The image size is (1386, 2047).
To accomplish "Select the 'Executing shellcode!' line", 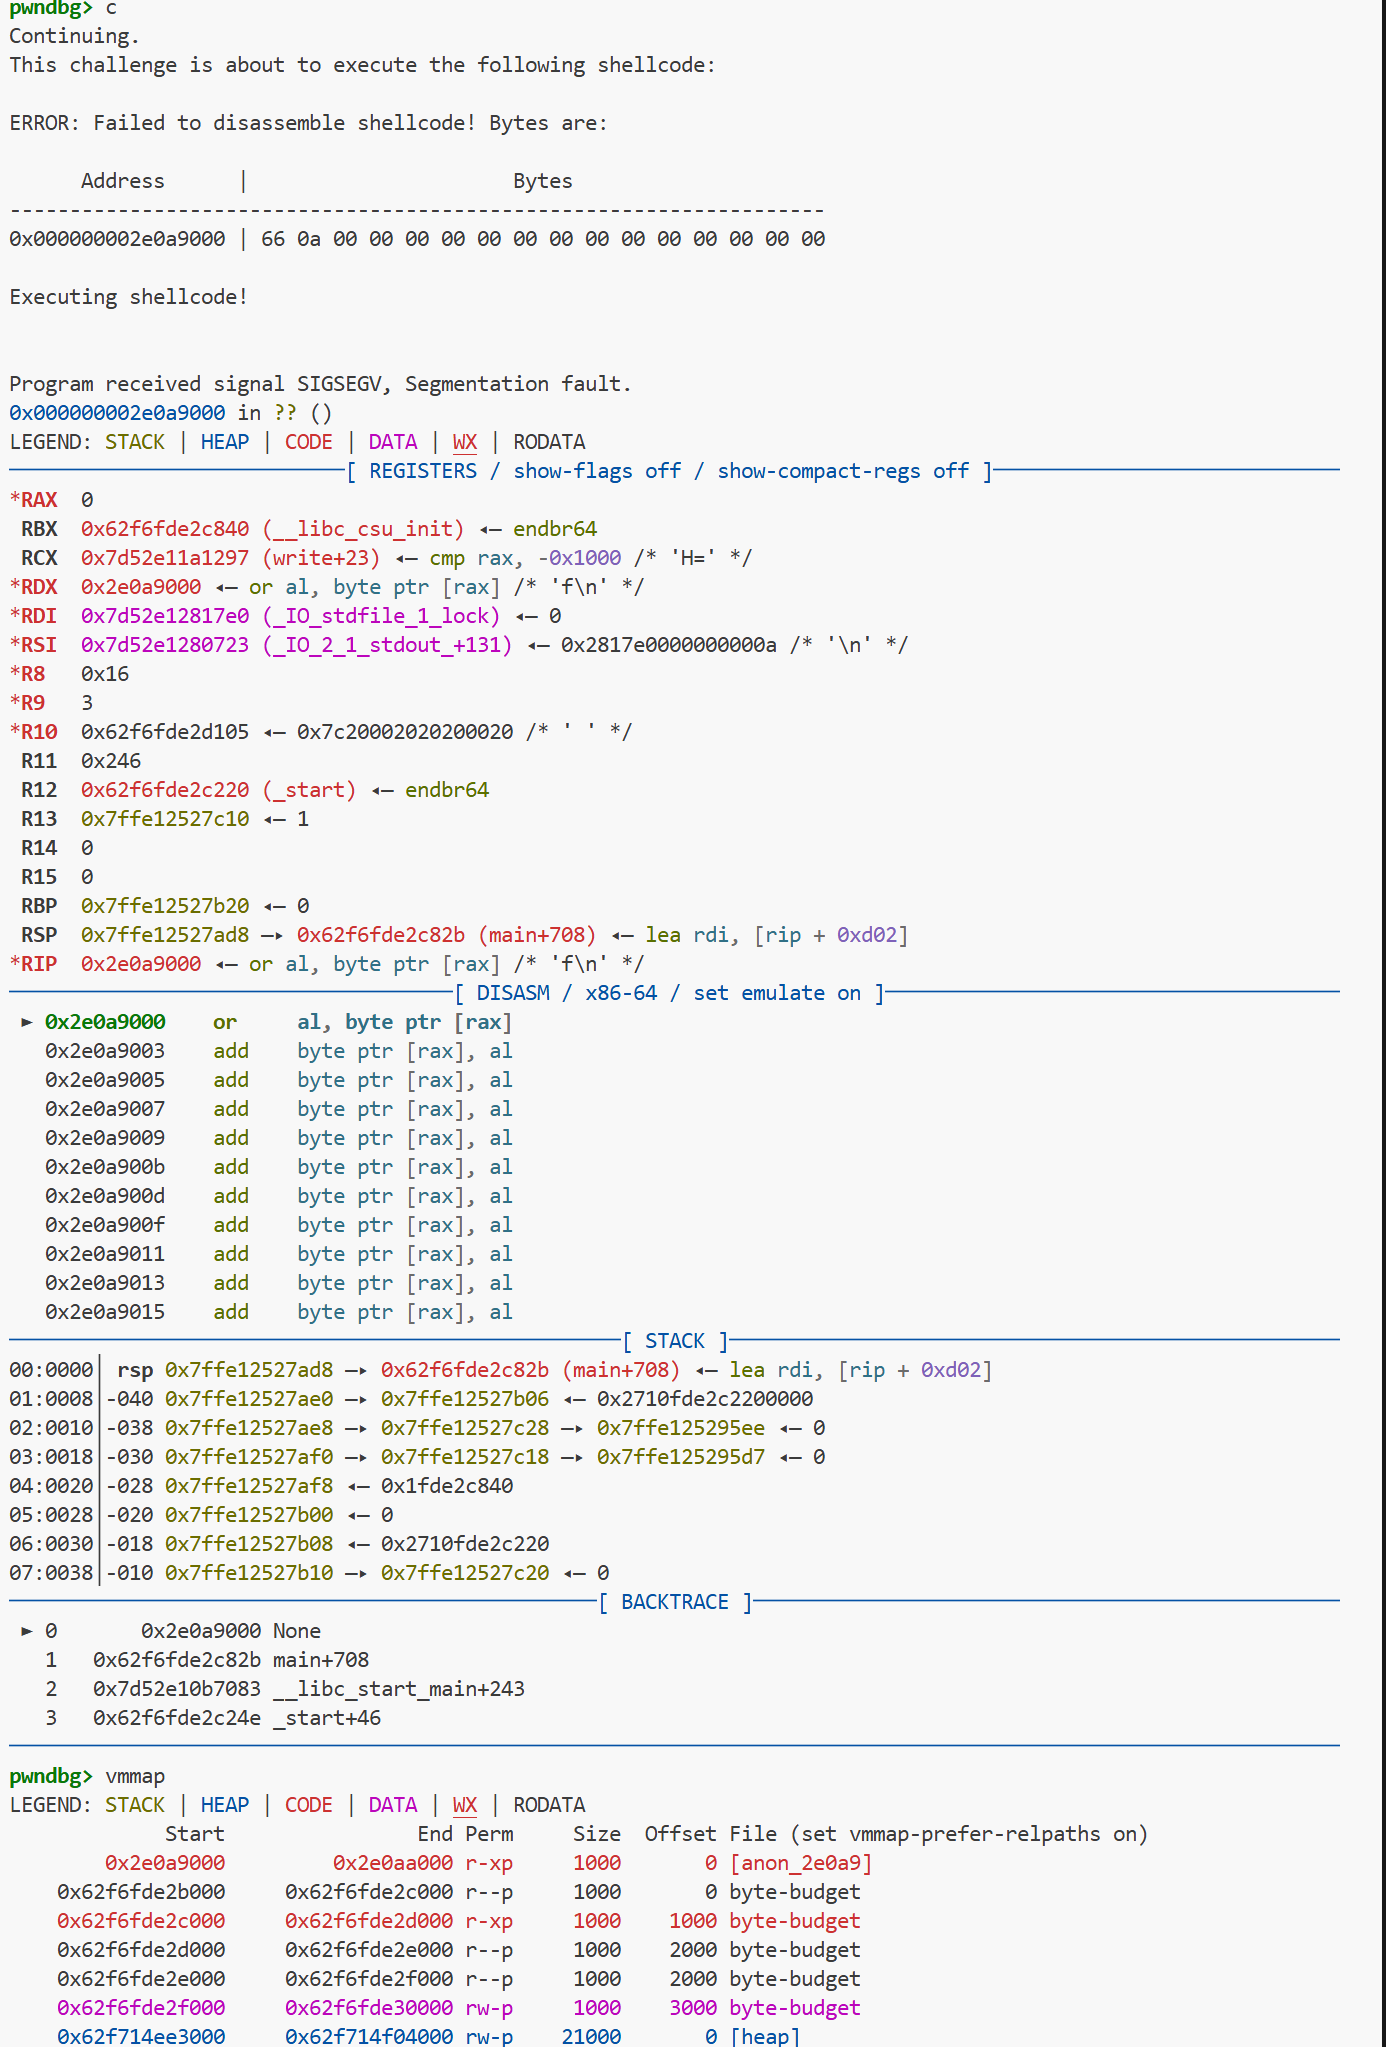I will coord(129,297).
